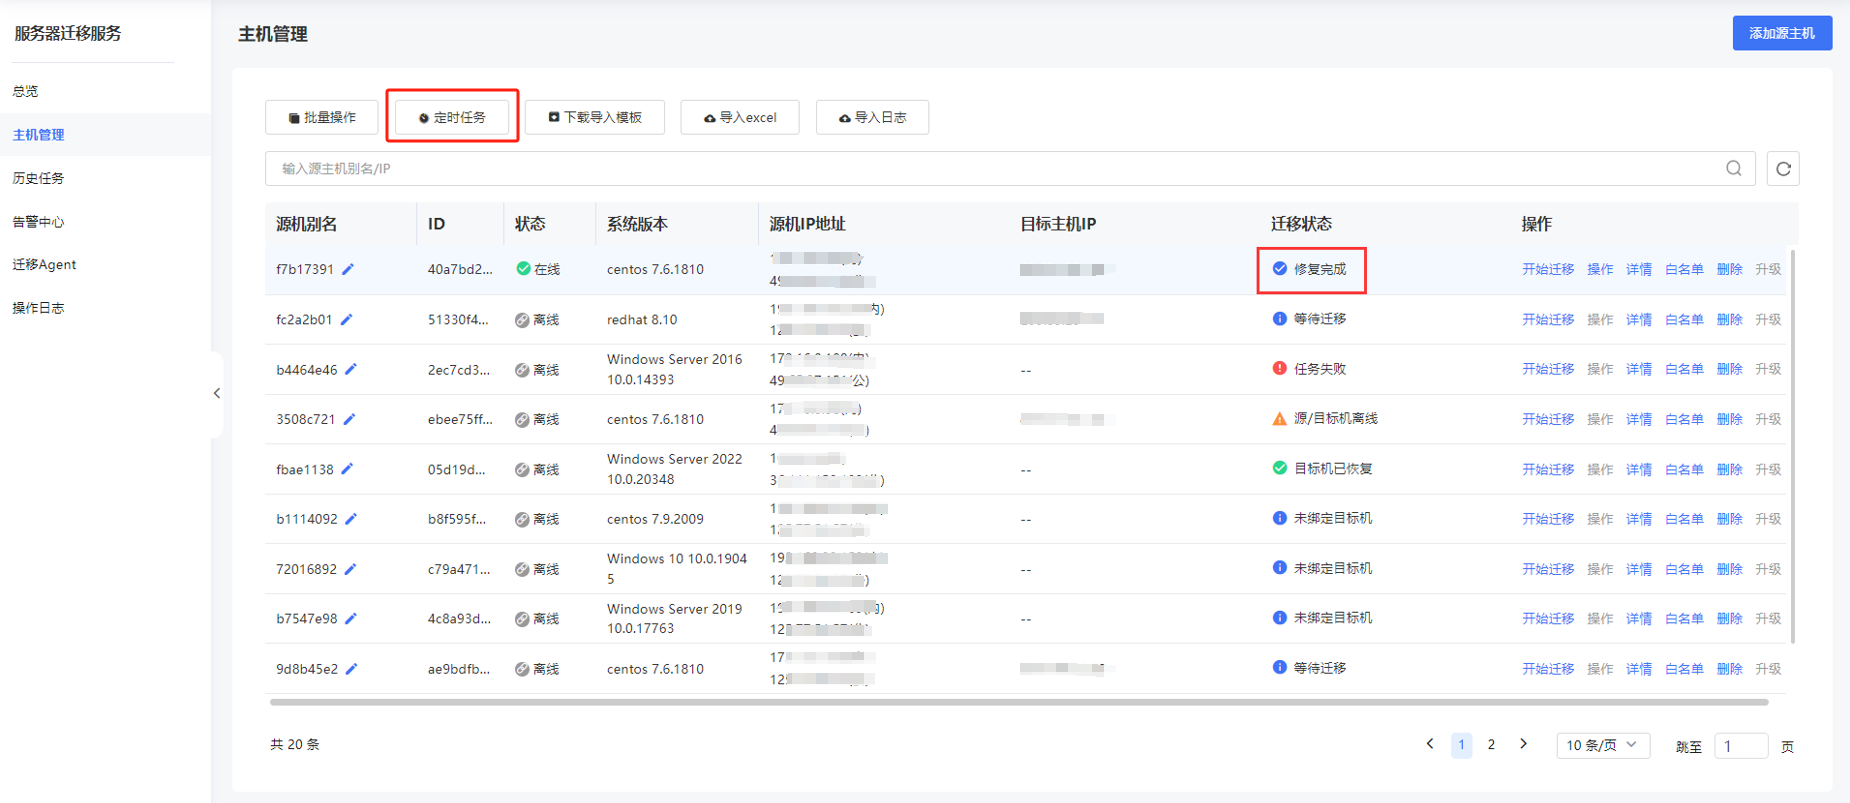1850x803 pixels.
Task: Click 修复完成 status text
Action: pos(1320,269)
